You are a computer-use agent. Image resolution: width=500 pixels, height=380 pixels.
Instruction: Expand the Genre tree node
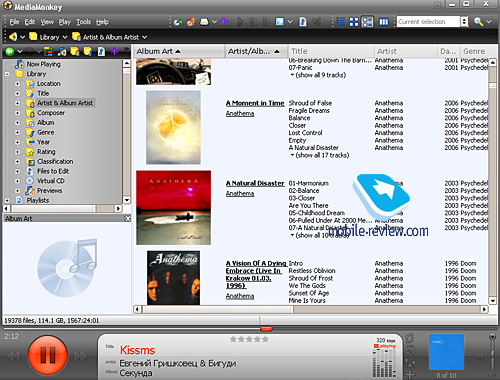click(x=17, y=132)
